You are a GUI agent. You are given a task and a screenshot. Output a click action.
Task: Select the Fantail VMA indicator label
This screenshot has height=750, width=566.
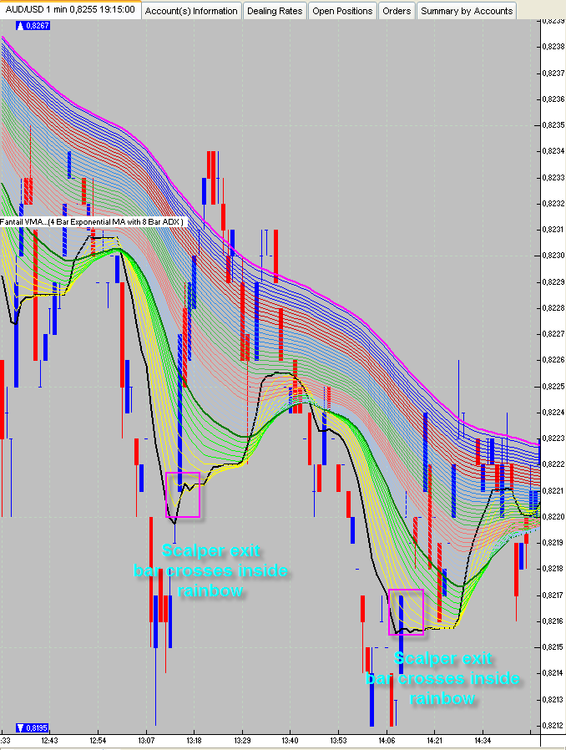(91, 222)
